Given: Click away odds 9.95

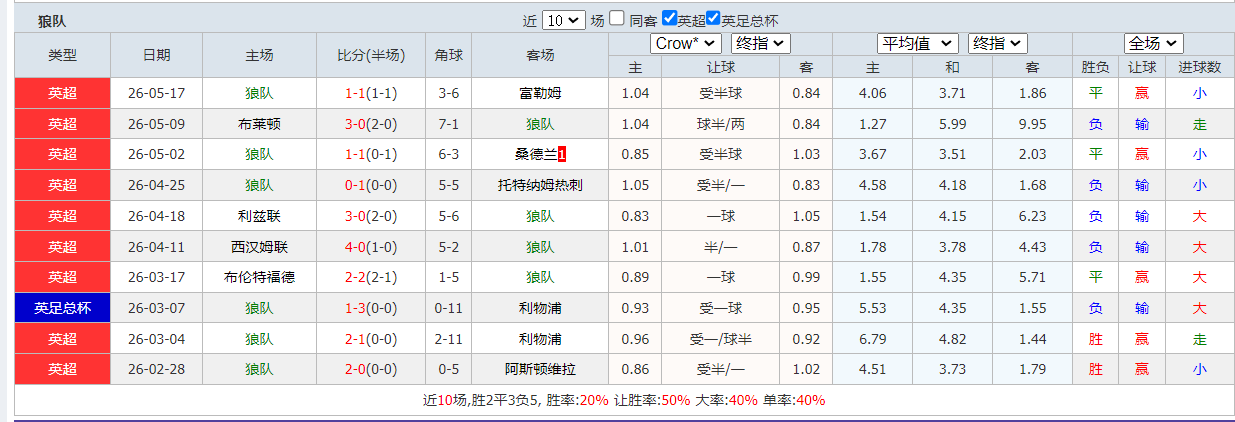Looking at the screenshot, I should pos(1032,125).
